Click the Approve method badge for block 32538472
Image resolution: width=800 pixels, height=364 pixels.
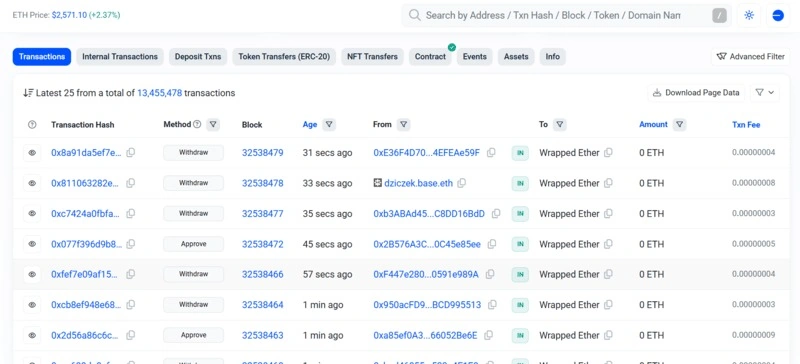tap(193, 244)
